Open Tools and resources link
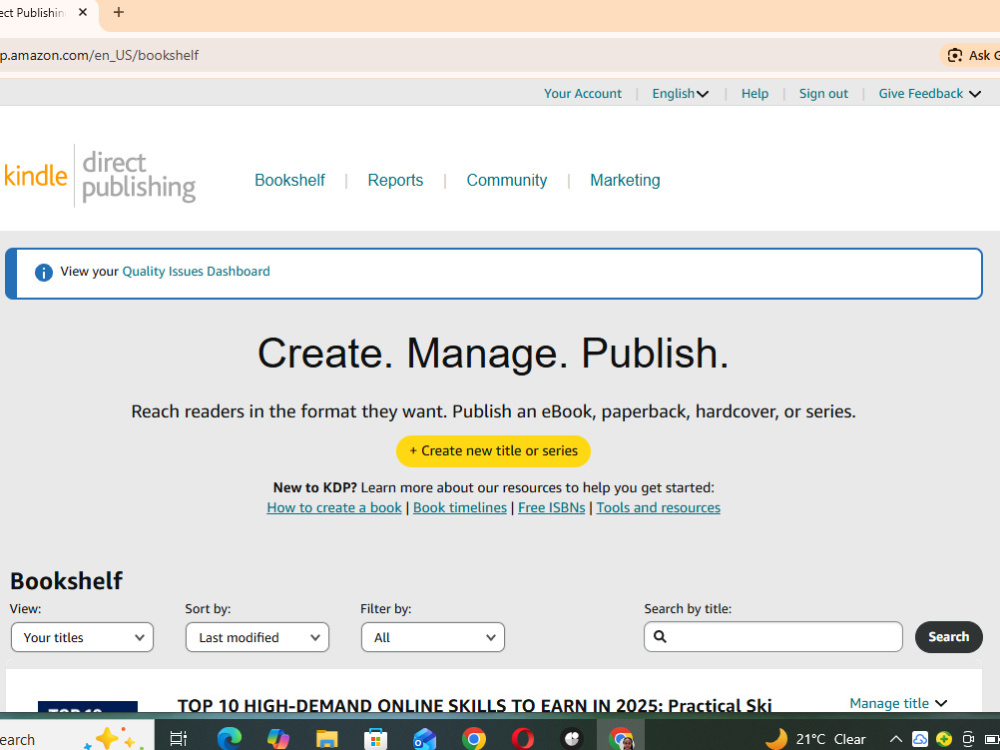 (658, 508)
